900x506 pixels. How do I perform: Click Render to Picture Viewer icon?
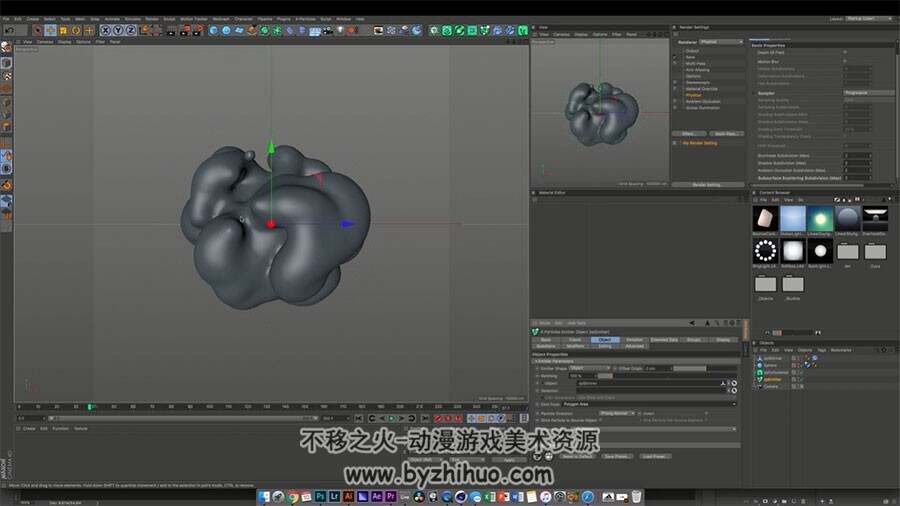(185, 30)
